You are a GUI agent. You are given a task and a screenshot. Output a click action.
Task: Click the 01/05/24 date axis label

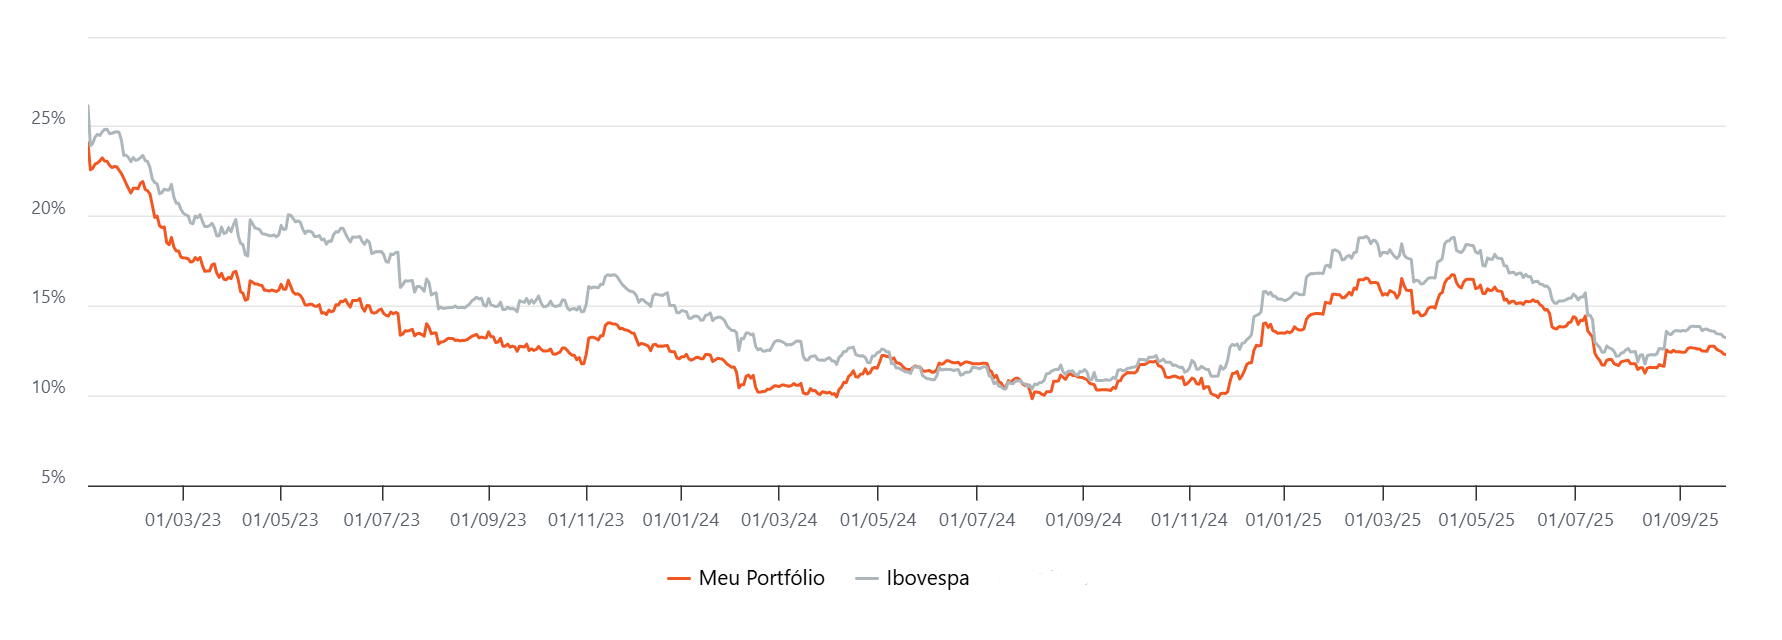click(878, 520)
